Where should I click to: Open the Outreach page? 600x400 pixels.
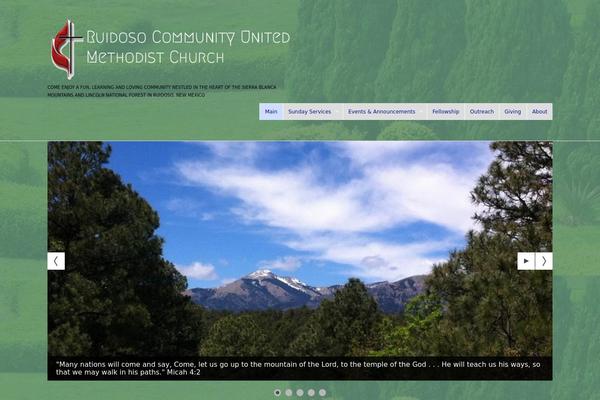tap(482, 111)
